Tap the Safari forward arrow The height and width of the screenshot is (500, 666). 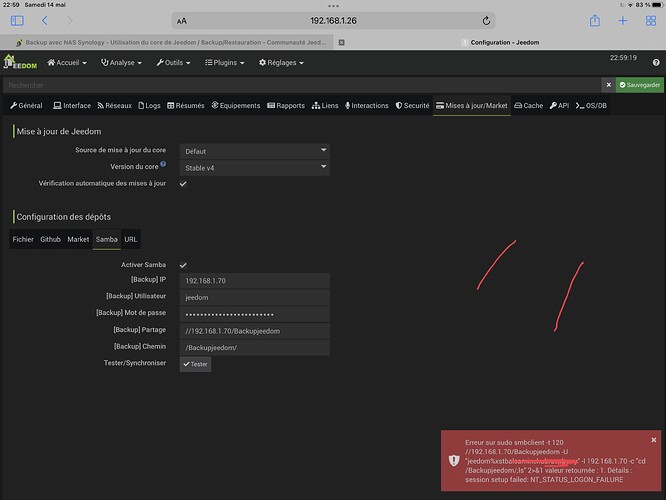69,20
